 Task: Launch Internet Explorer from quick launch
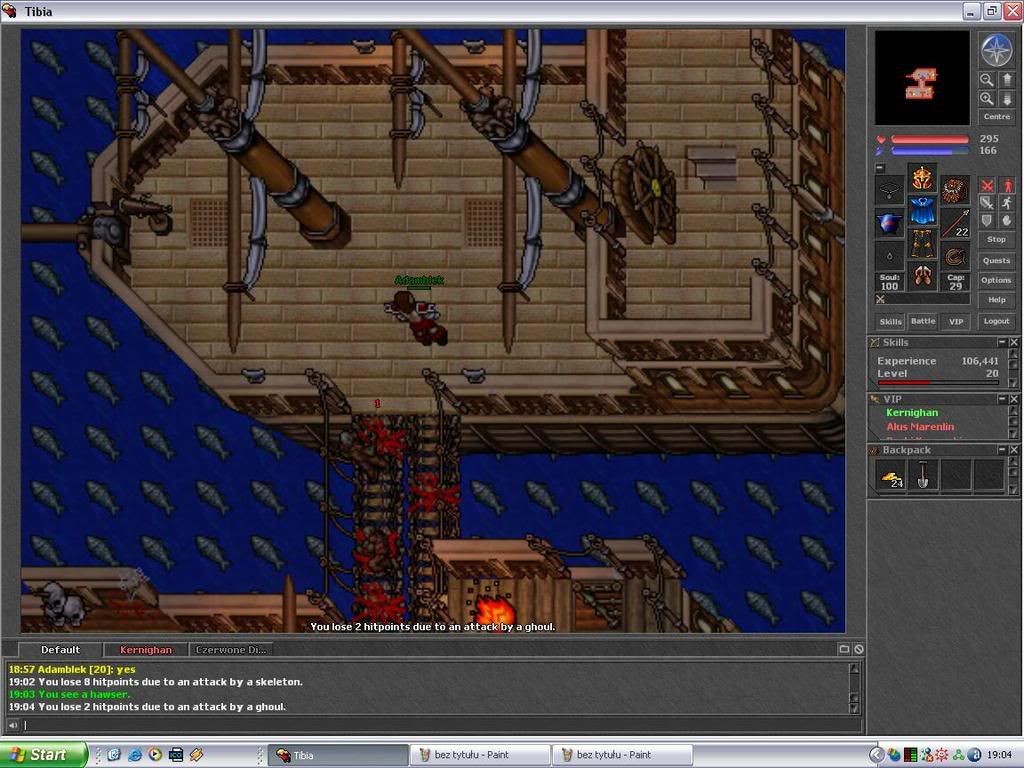click(135, 755)
